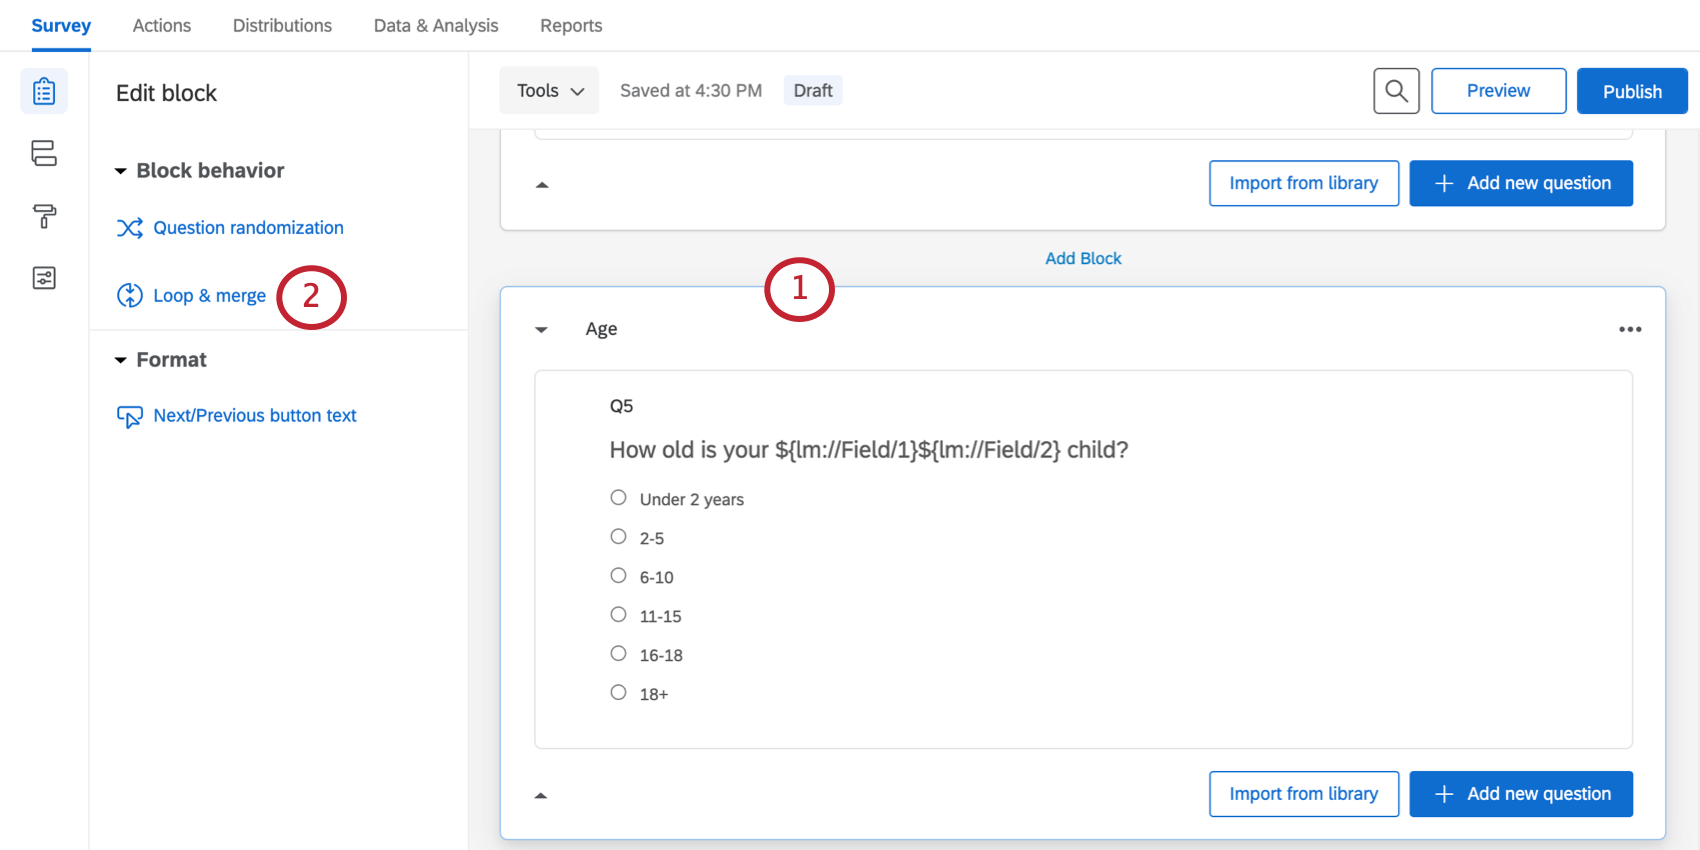Click the Loop & merge icon

pos(130,296)
